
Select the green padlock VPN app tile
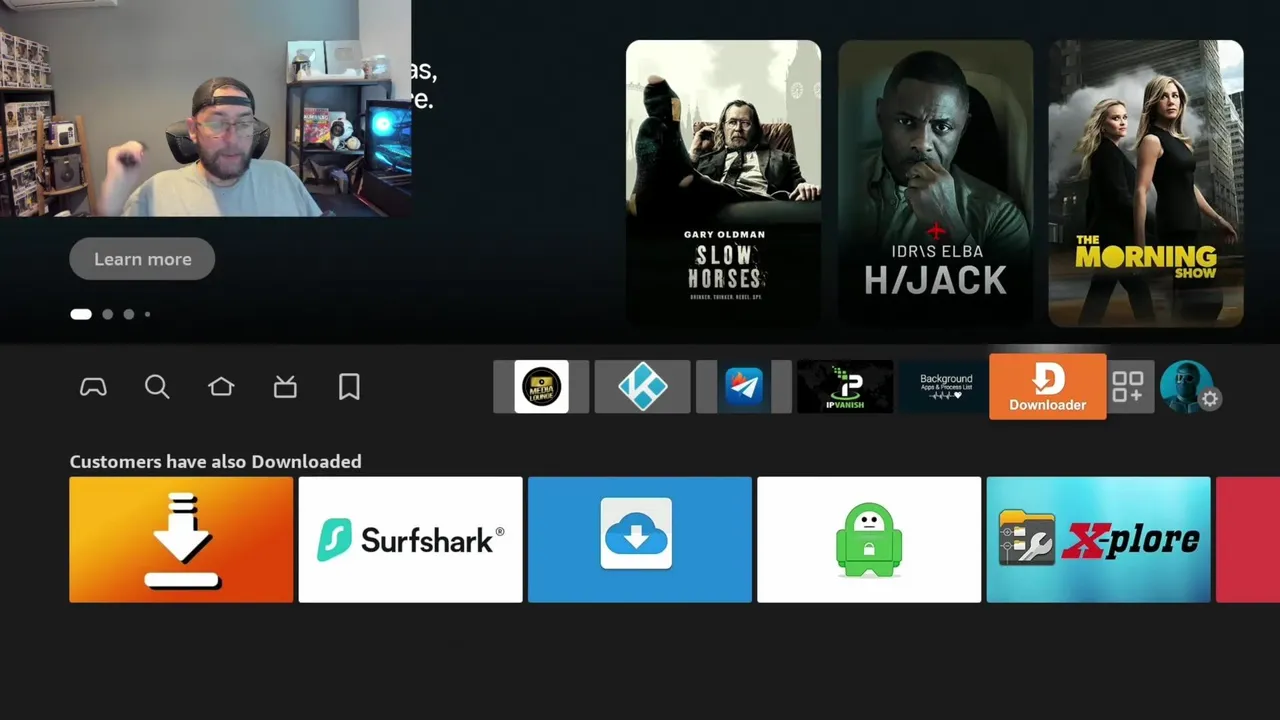click(x=869, y=540)
